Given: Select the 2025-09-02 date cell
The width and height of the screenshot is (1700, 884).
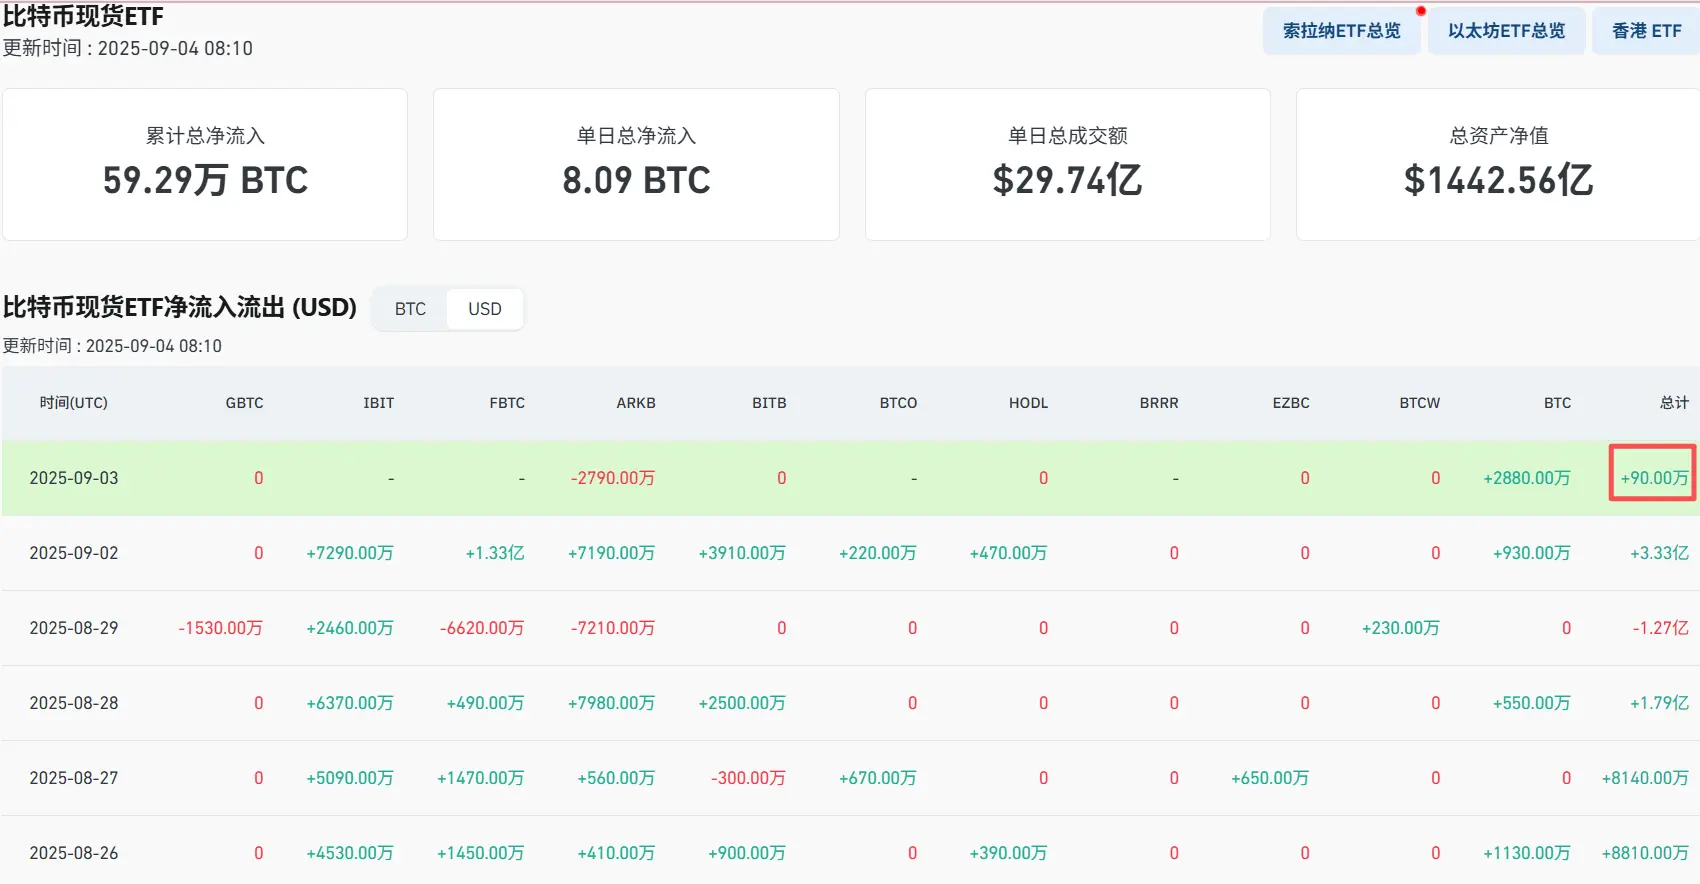Looking at the screenshot, I should pos(74,553).
